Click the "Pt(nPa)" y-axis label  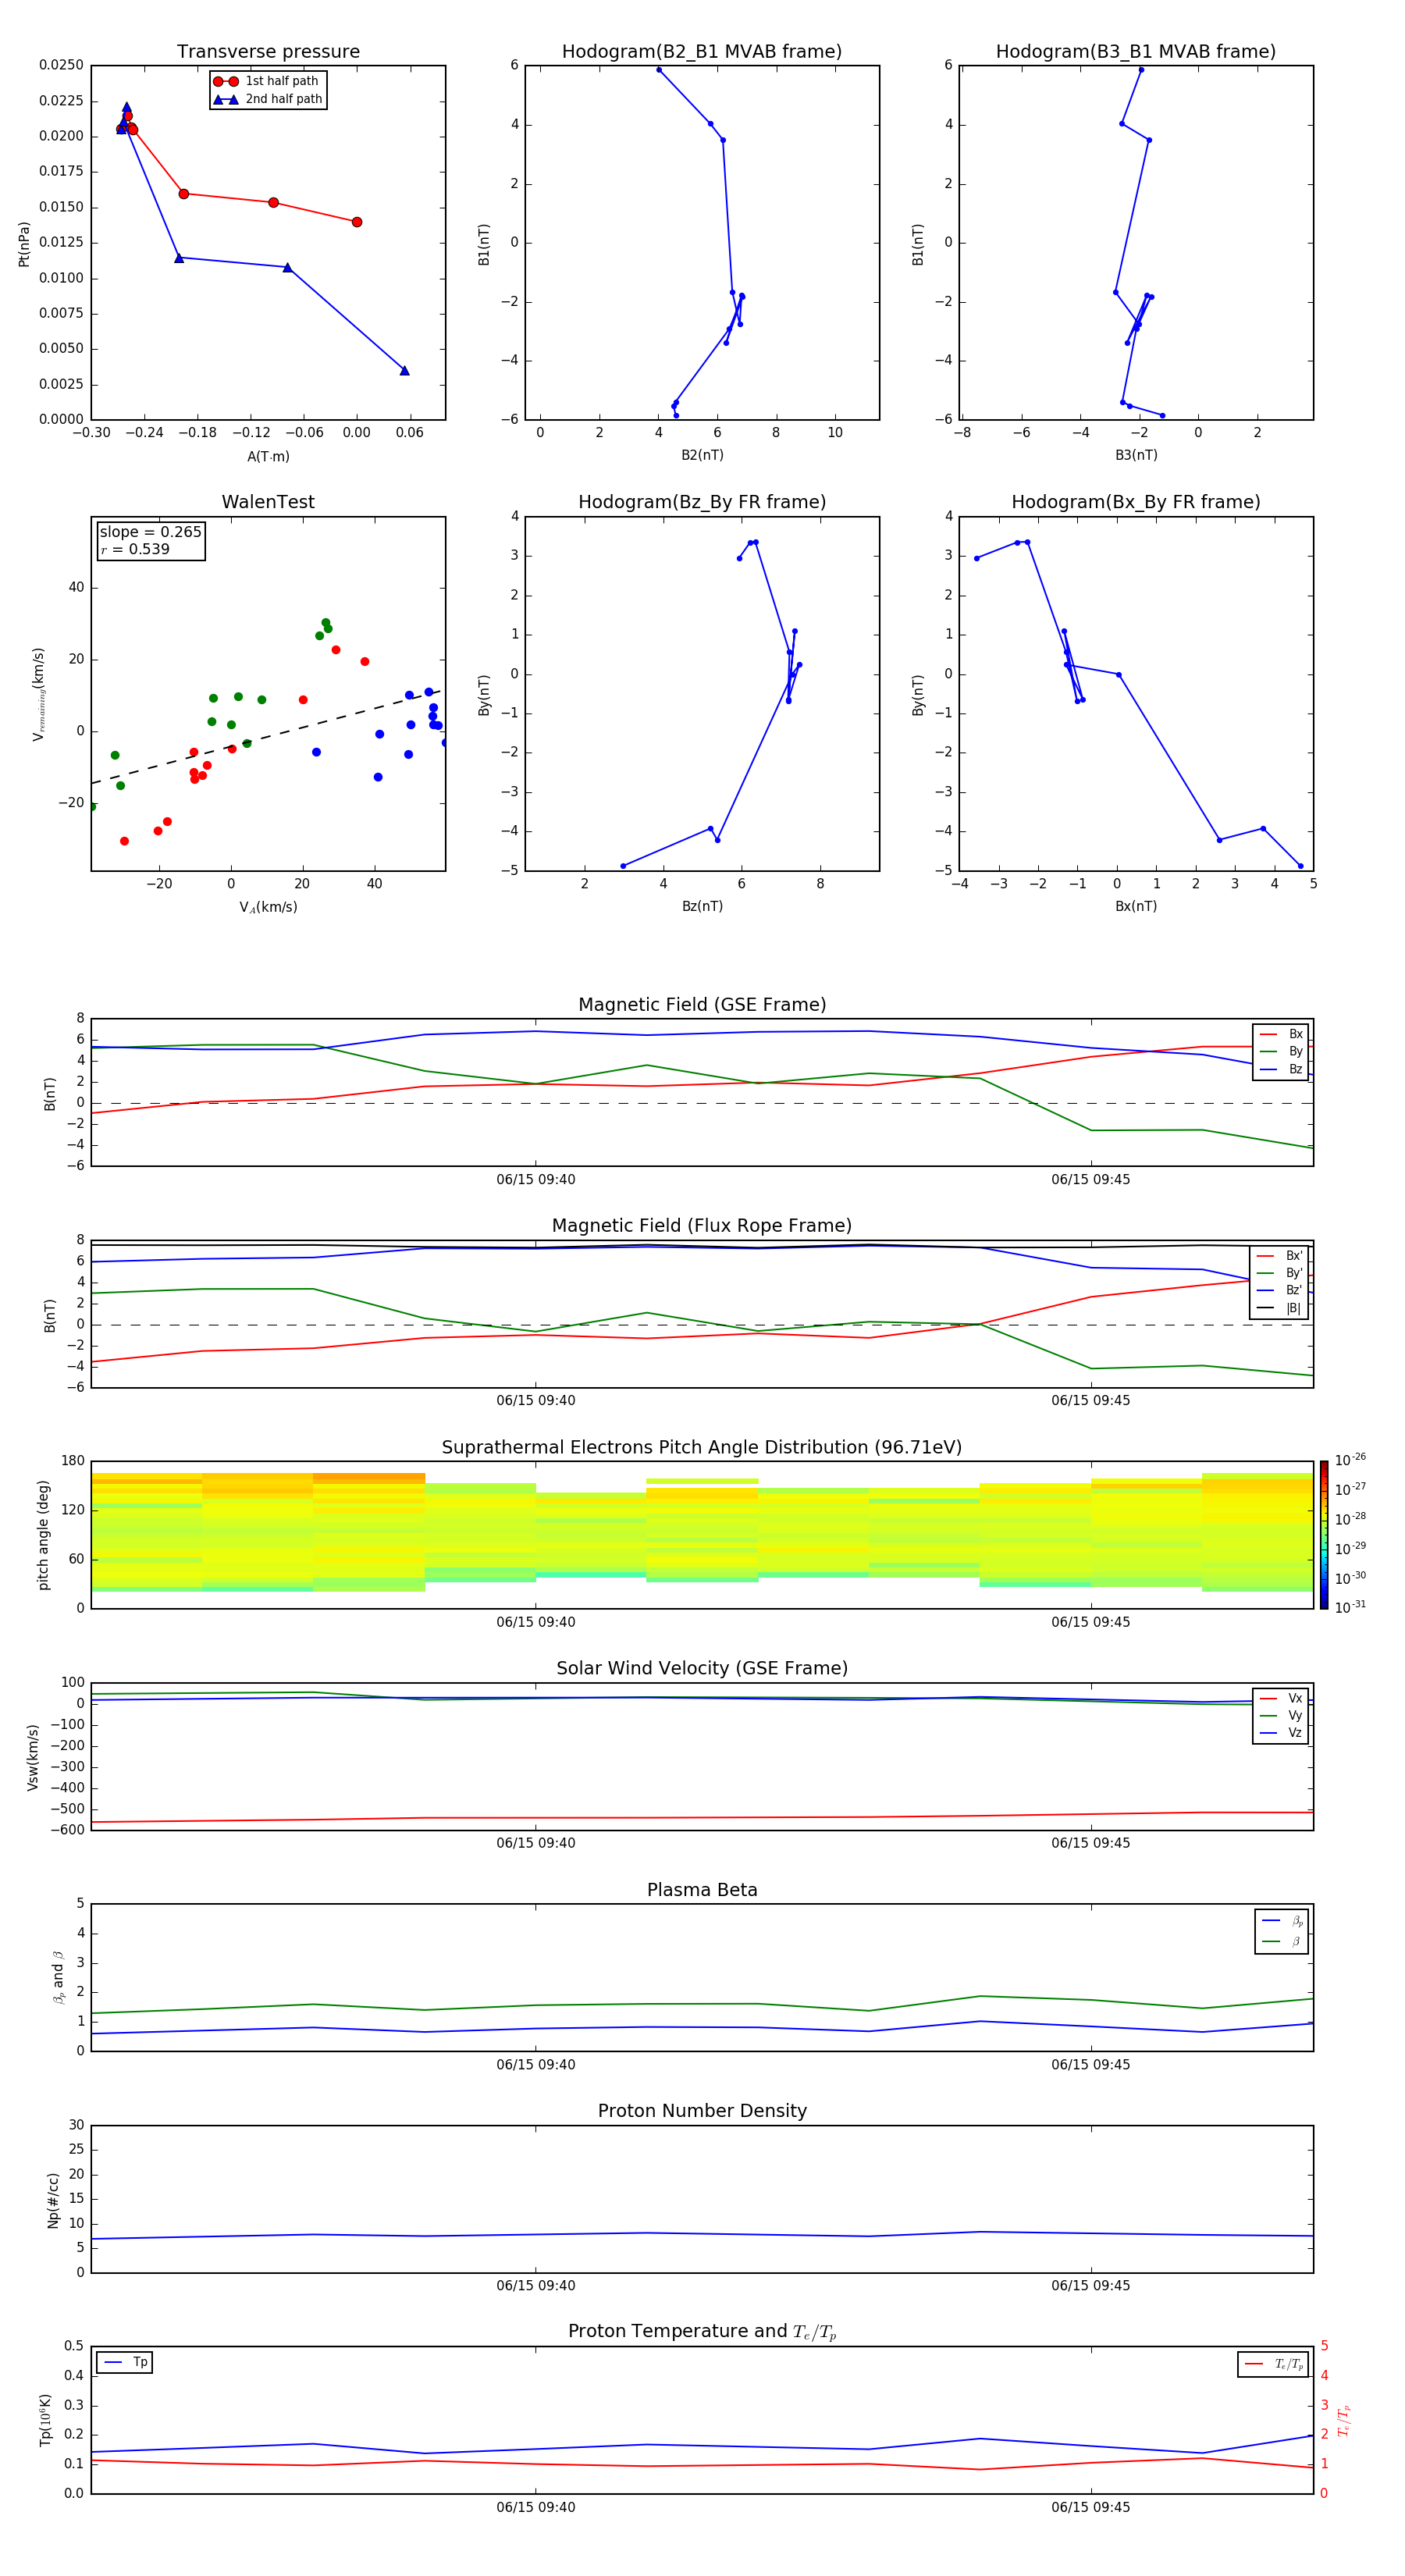[24, 243]
